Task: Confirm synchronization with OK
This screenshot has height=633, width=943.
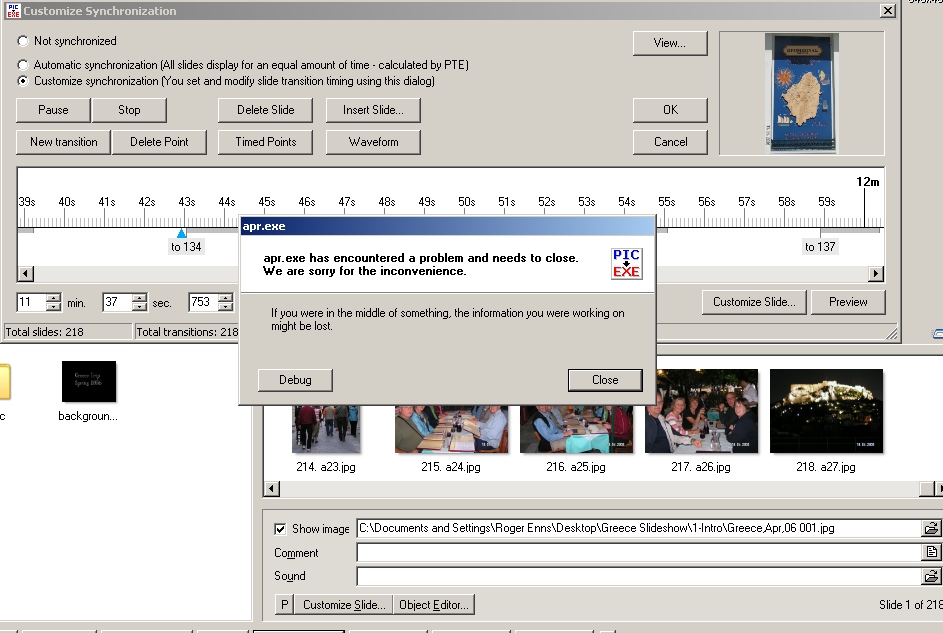Action: (x=670, y=110)
